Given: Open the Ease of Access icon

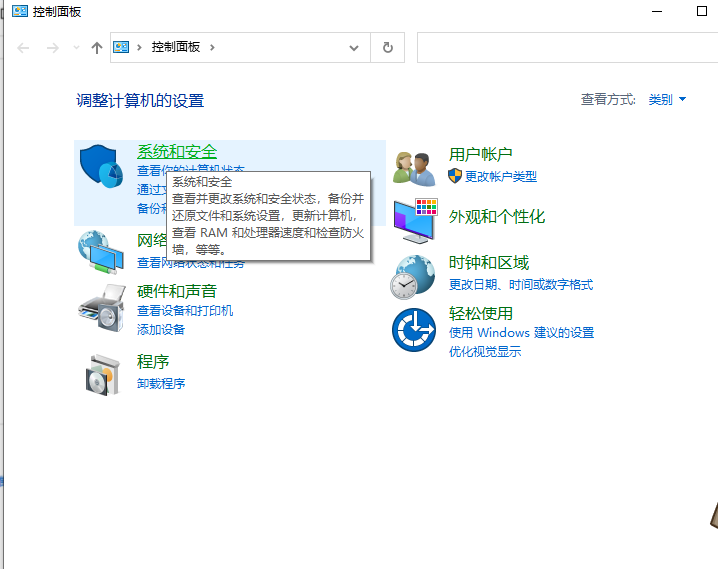Looking at the screenshot, I should tap(414, 329).
